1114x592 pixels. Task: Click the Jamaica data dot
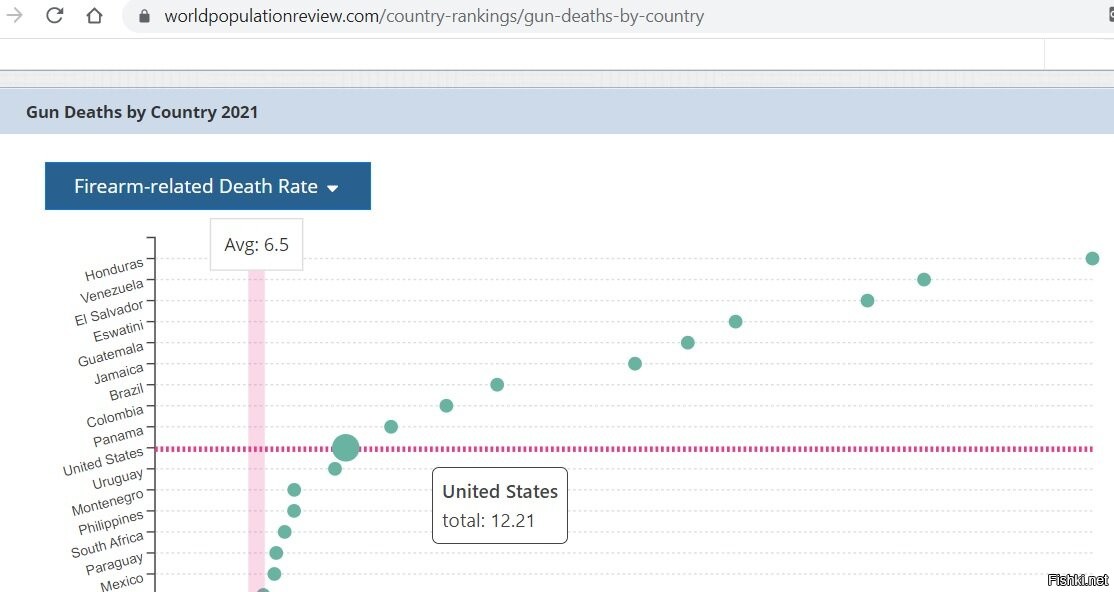click(634, 364)
